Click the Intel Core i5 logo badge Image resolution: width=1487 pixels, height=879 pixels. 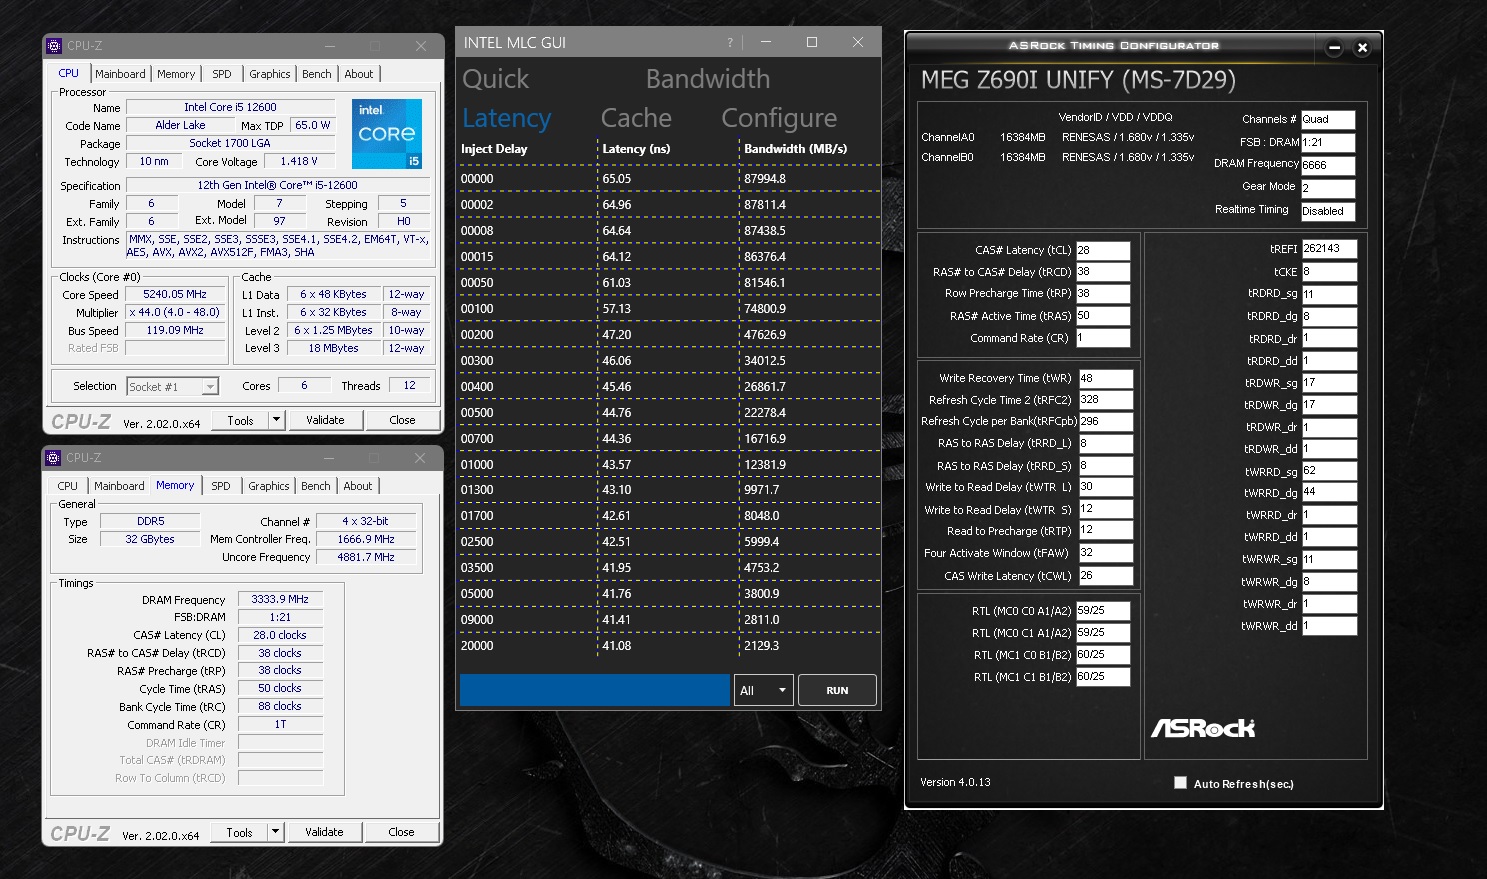coord(387,133)
